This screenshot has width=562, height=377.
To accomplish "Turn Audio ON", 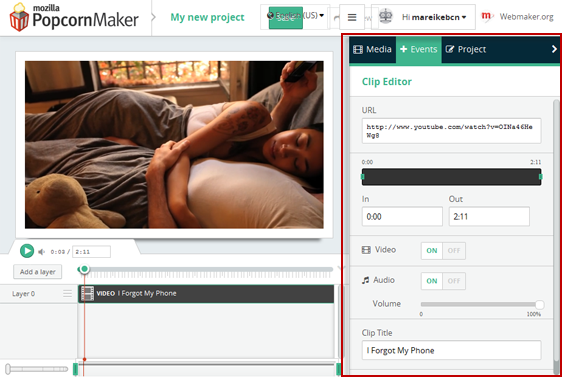I will tap(432, 281).
